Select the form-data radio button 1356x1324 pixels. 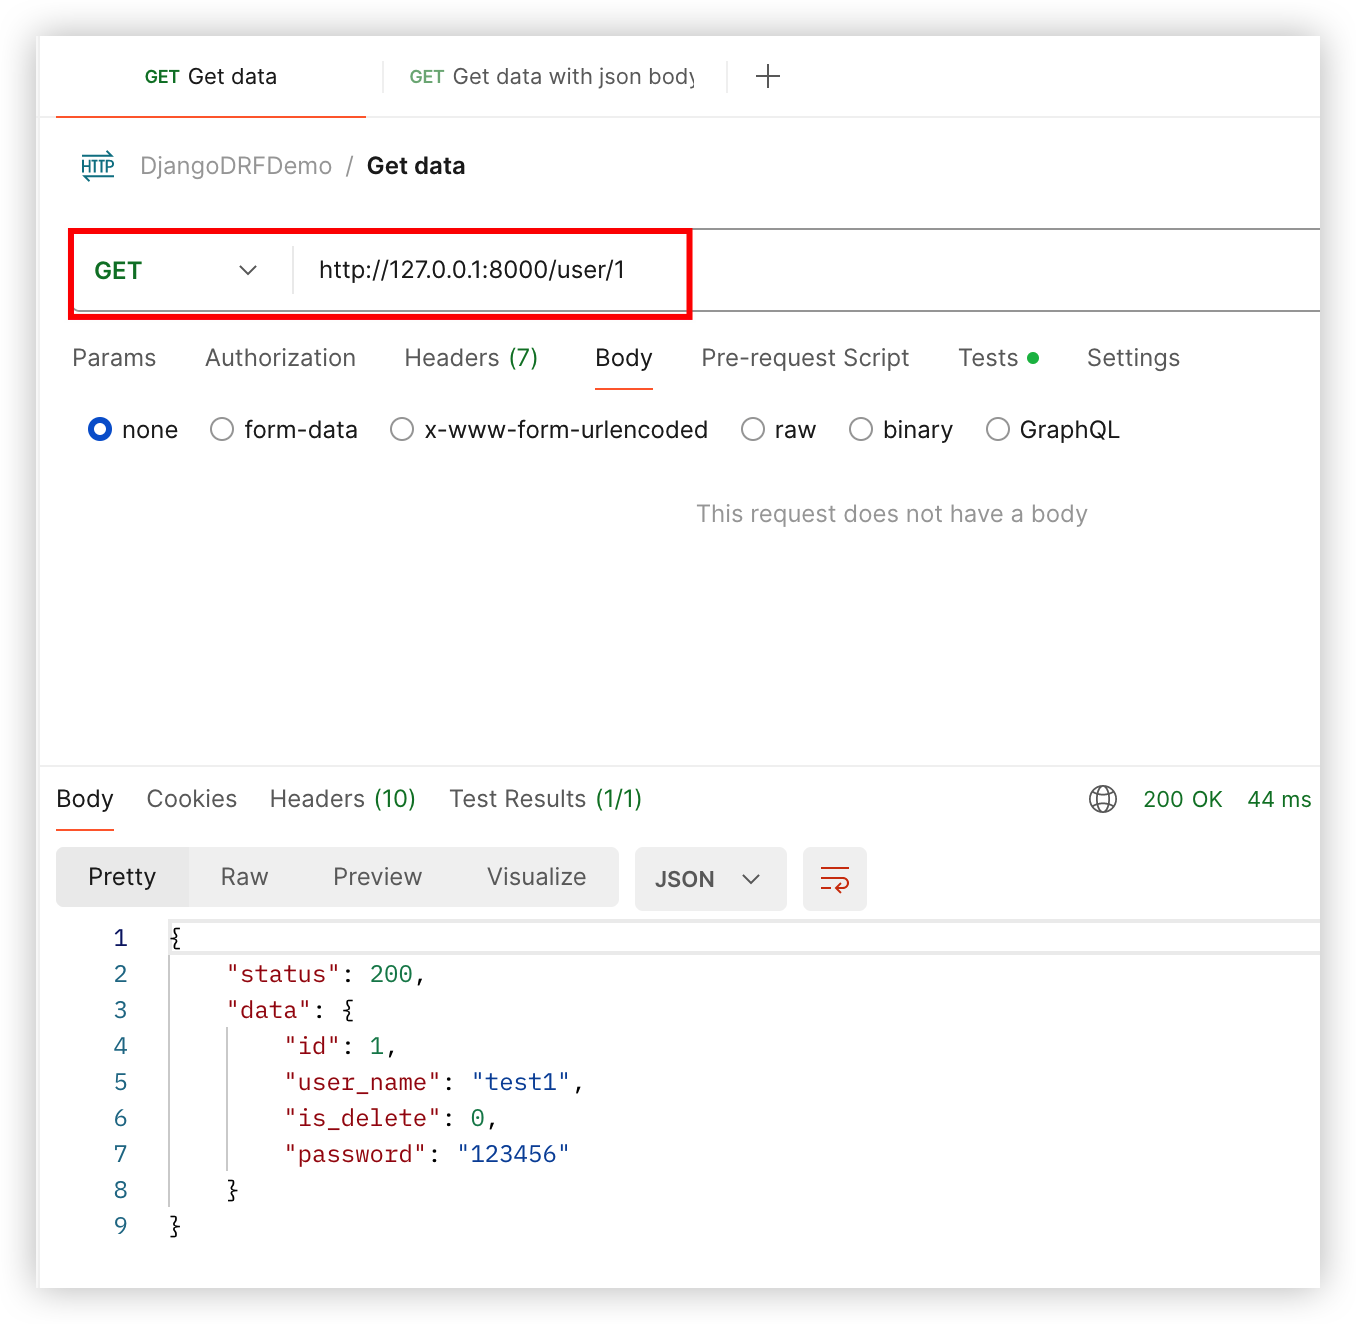(x=222, y=430)
